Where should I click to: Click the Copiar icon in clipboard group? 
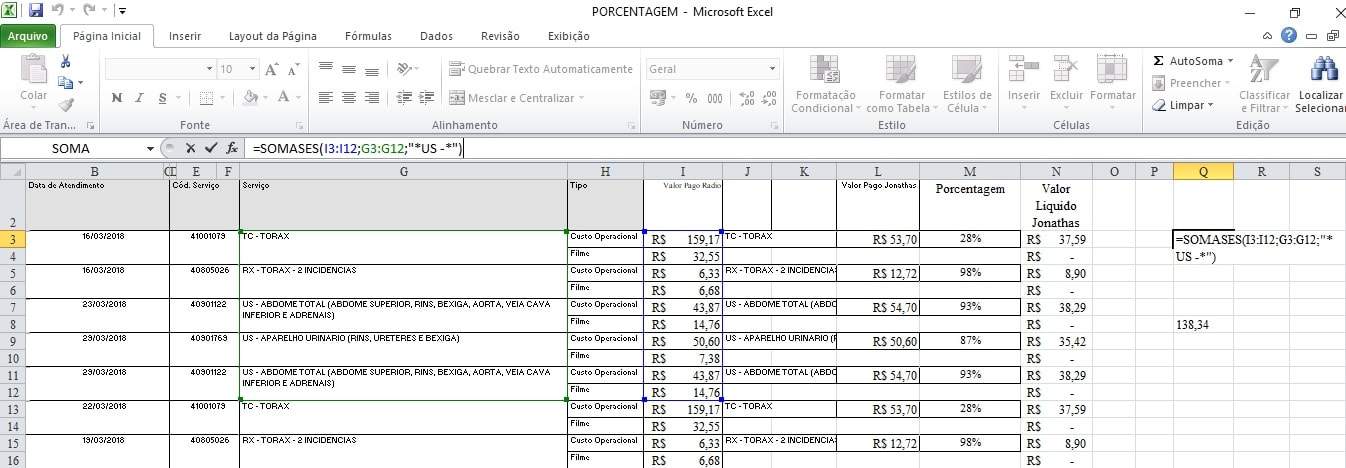point(66,82)
